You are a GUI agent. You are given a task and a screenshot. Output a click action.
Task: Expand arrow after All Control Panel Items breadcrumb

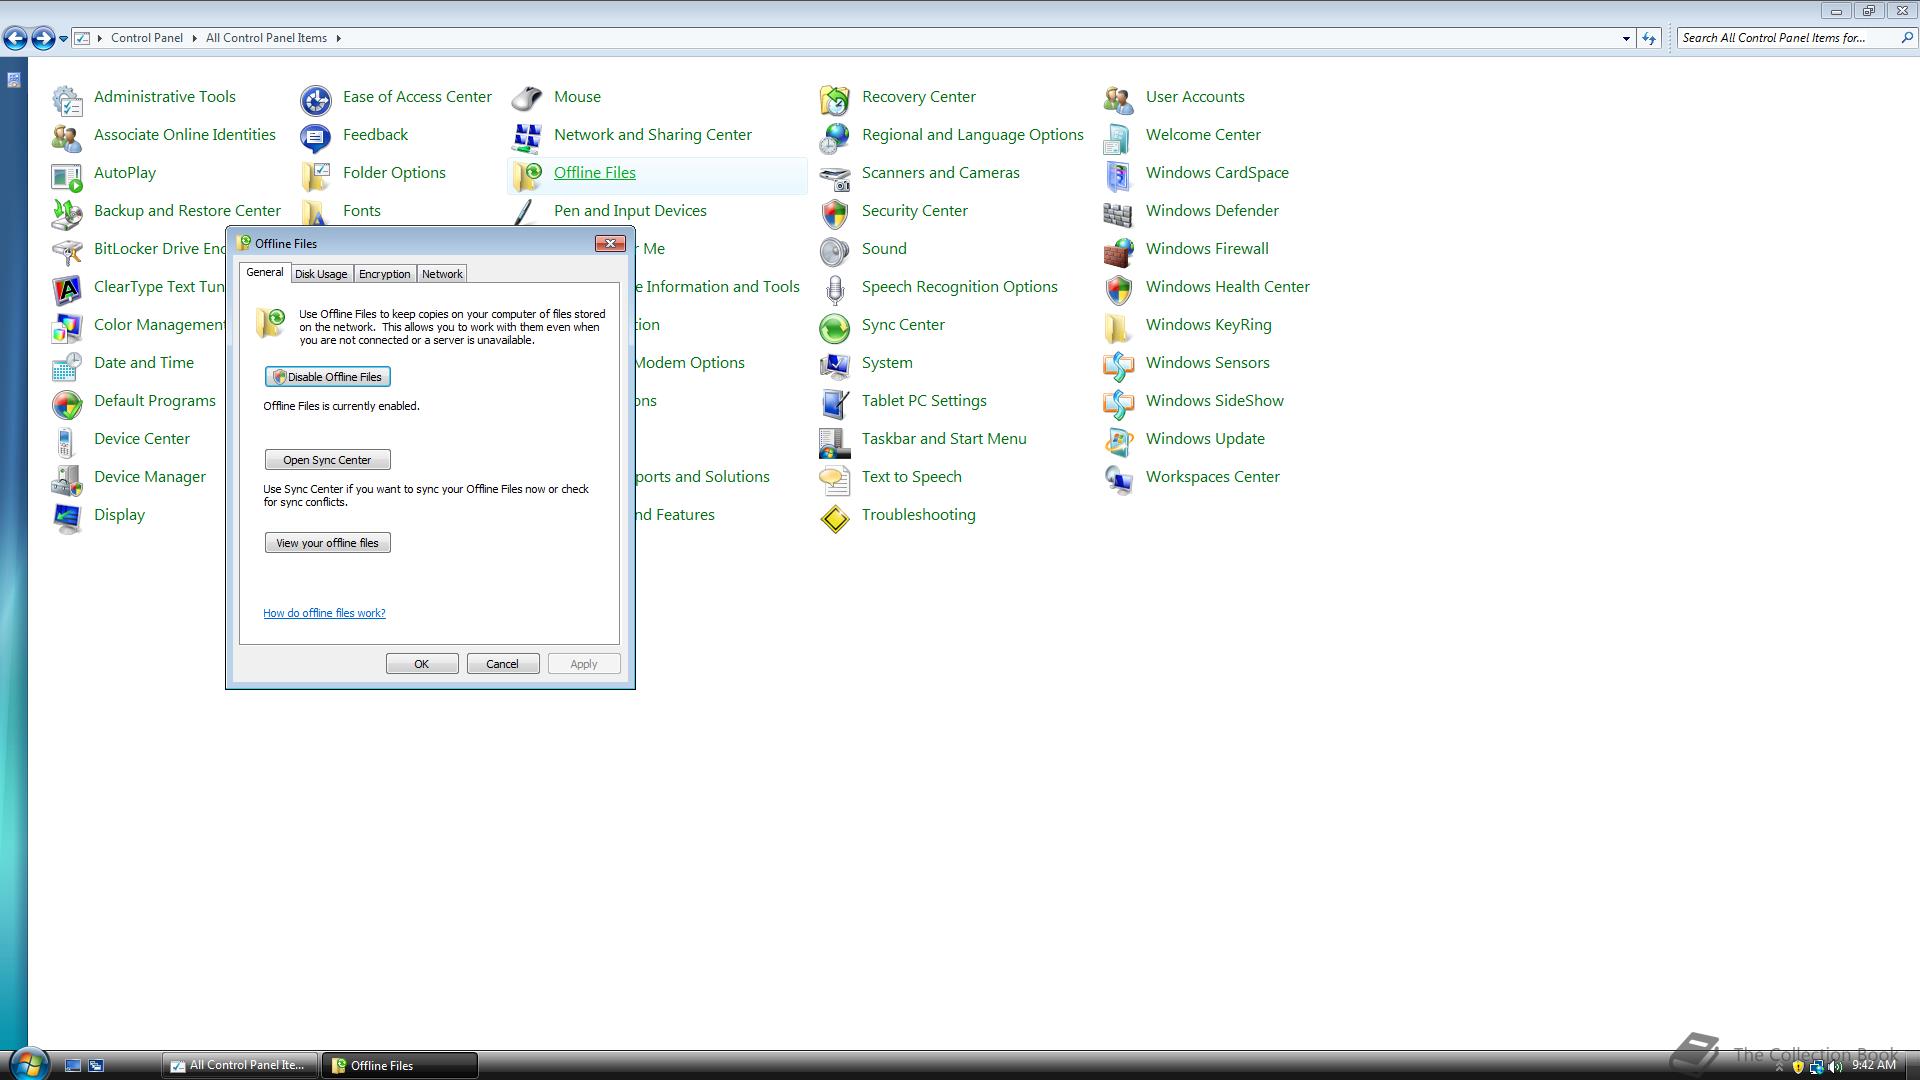pos(339,38)
